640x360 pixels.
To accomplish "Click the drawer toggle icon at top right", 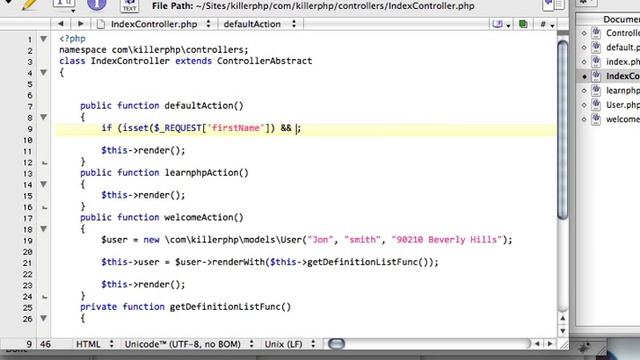I will click(553, 4).
